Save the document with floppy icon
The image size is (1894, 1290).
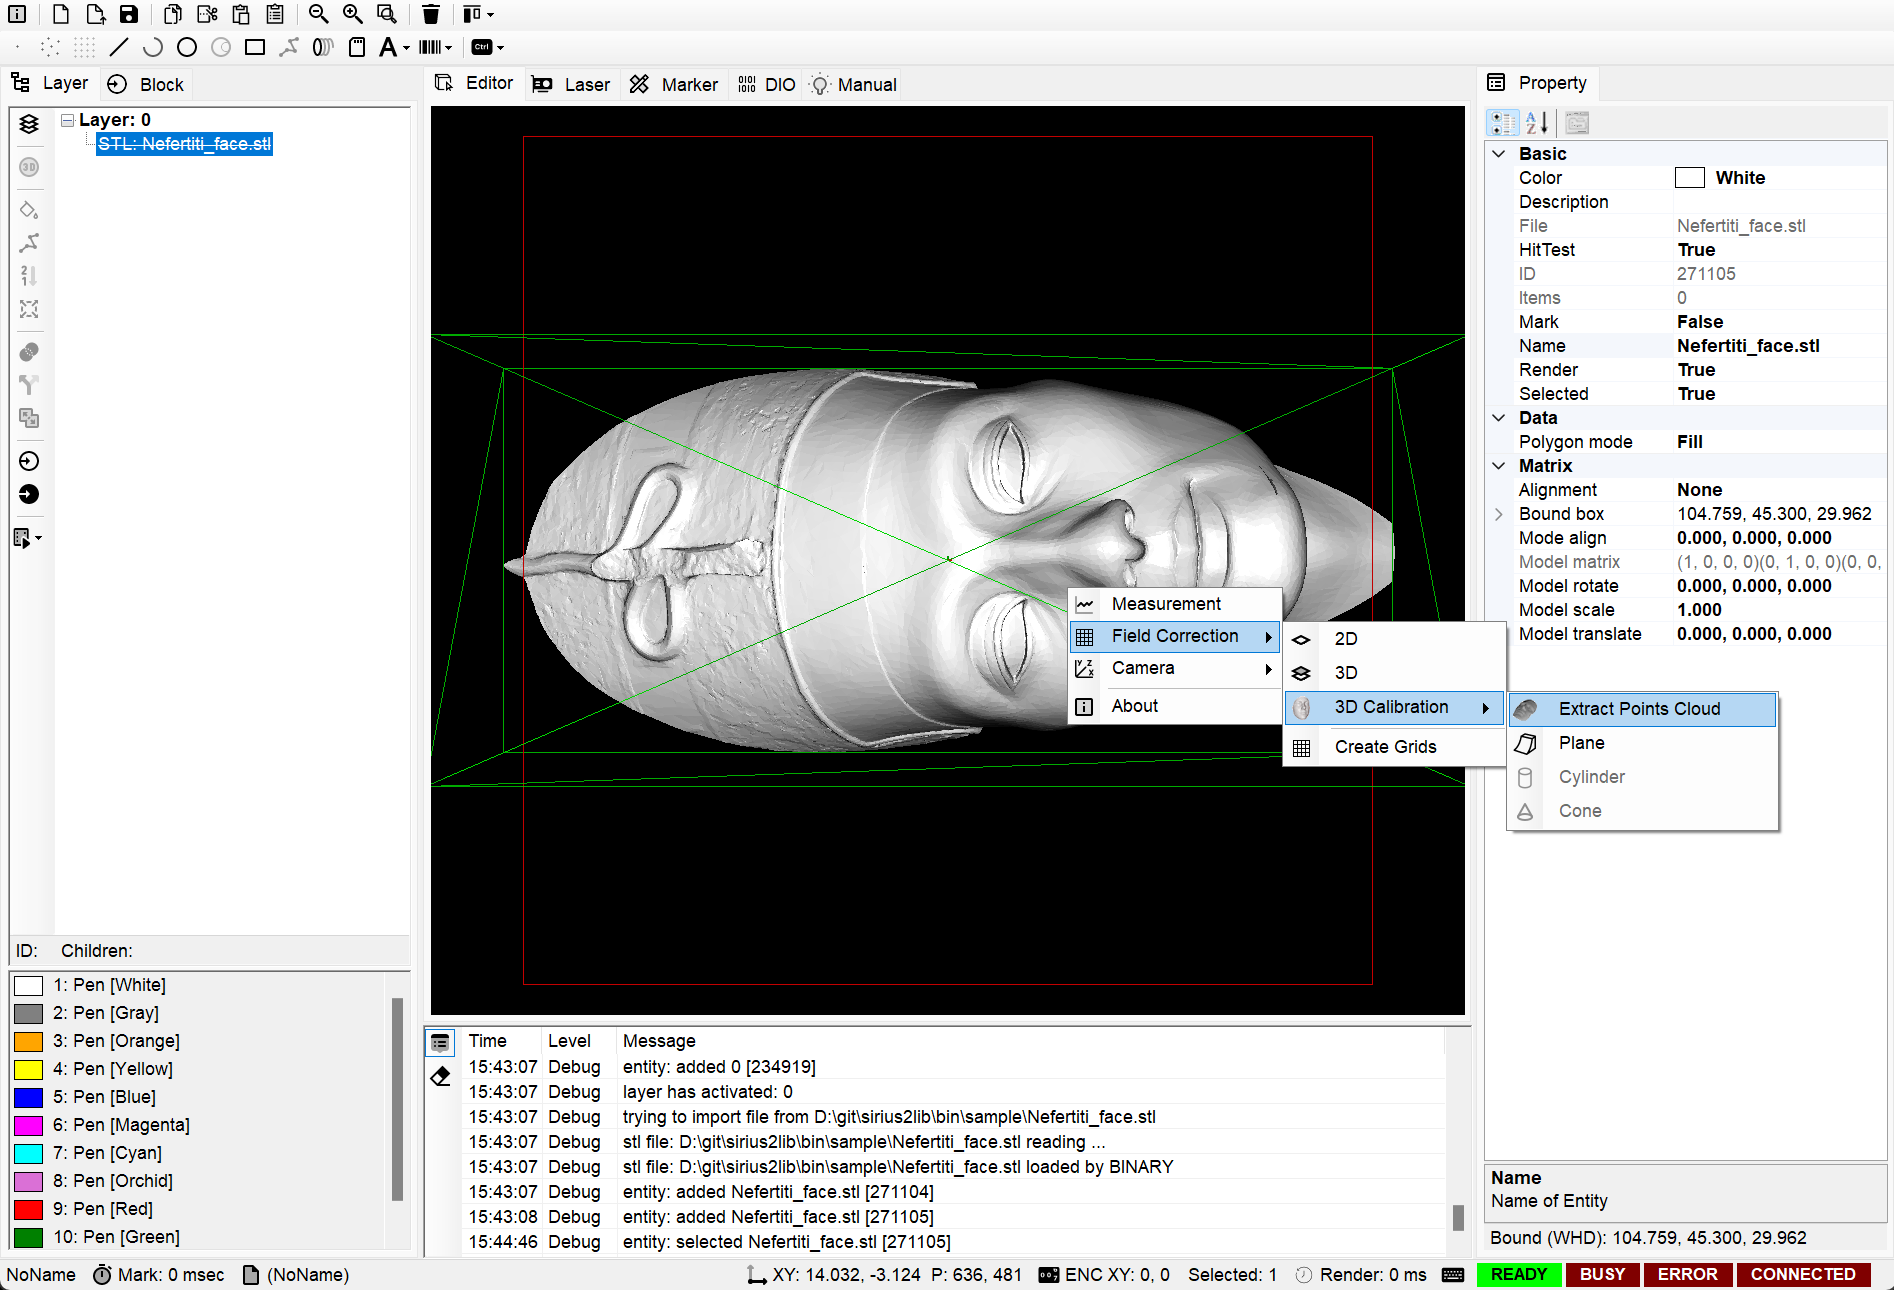(129, 14)
